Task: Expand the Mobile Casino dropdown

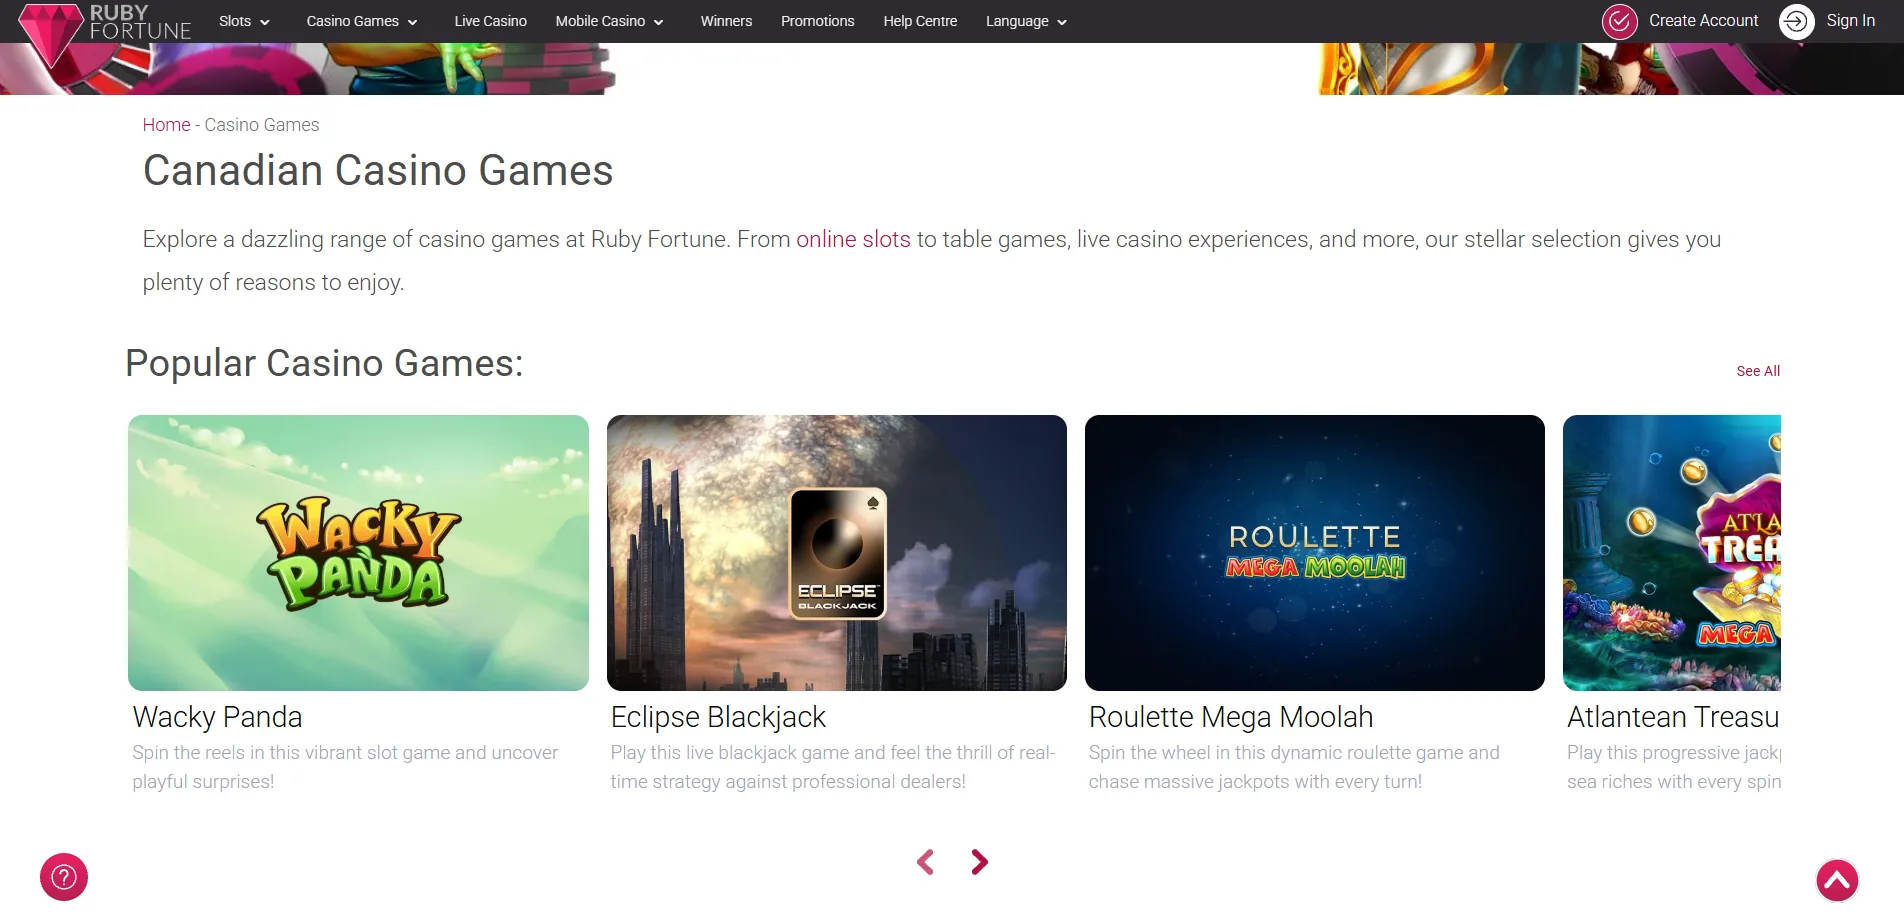Action: coord(609,21)
